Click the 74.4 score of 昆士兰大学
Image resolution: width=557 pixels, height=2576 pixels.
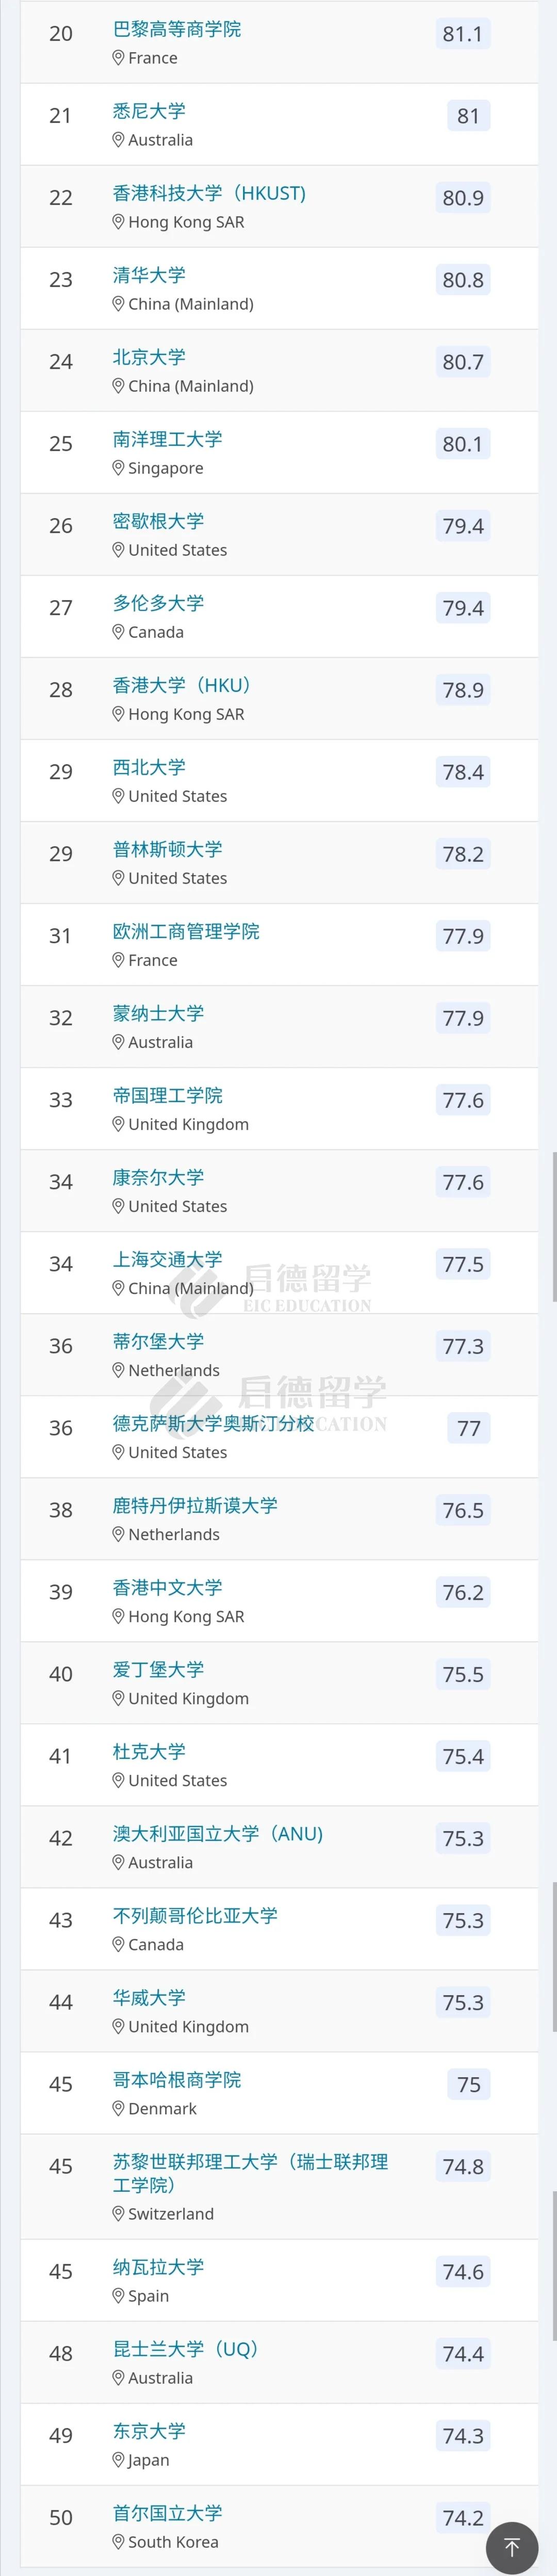(x=463, y=2354)
